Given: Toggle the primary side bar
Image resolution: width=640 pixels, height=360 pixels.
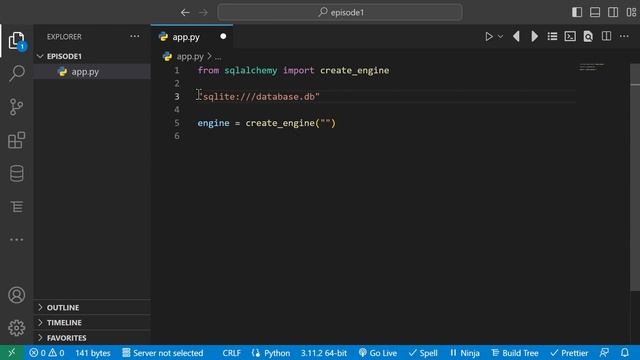Looking at the screenshot, I should (x=577, y=12).
